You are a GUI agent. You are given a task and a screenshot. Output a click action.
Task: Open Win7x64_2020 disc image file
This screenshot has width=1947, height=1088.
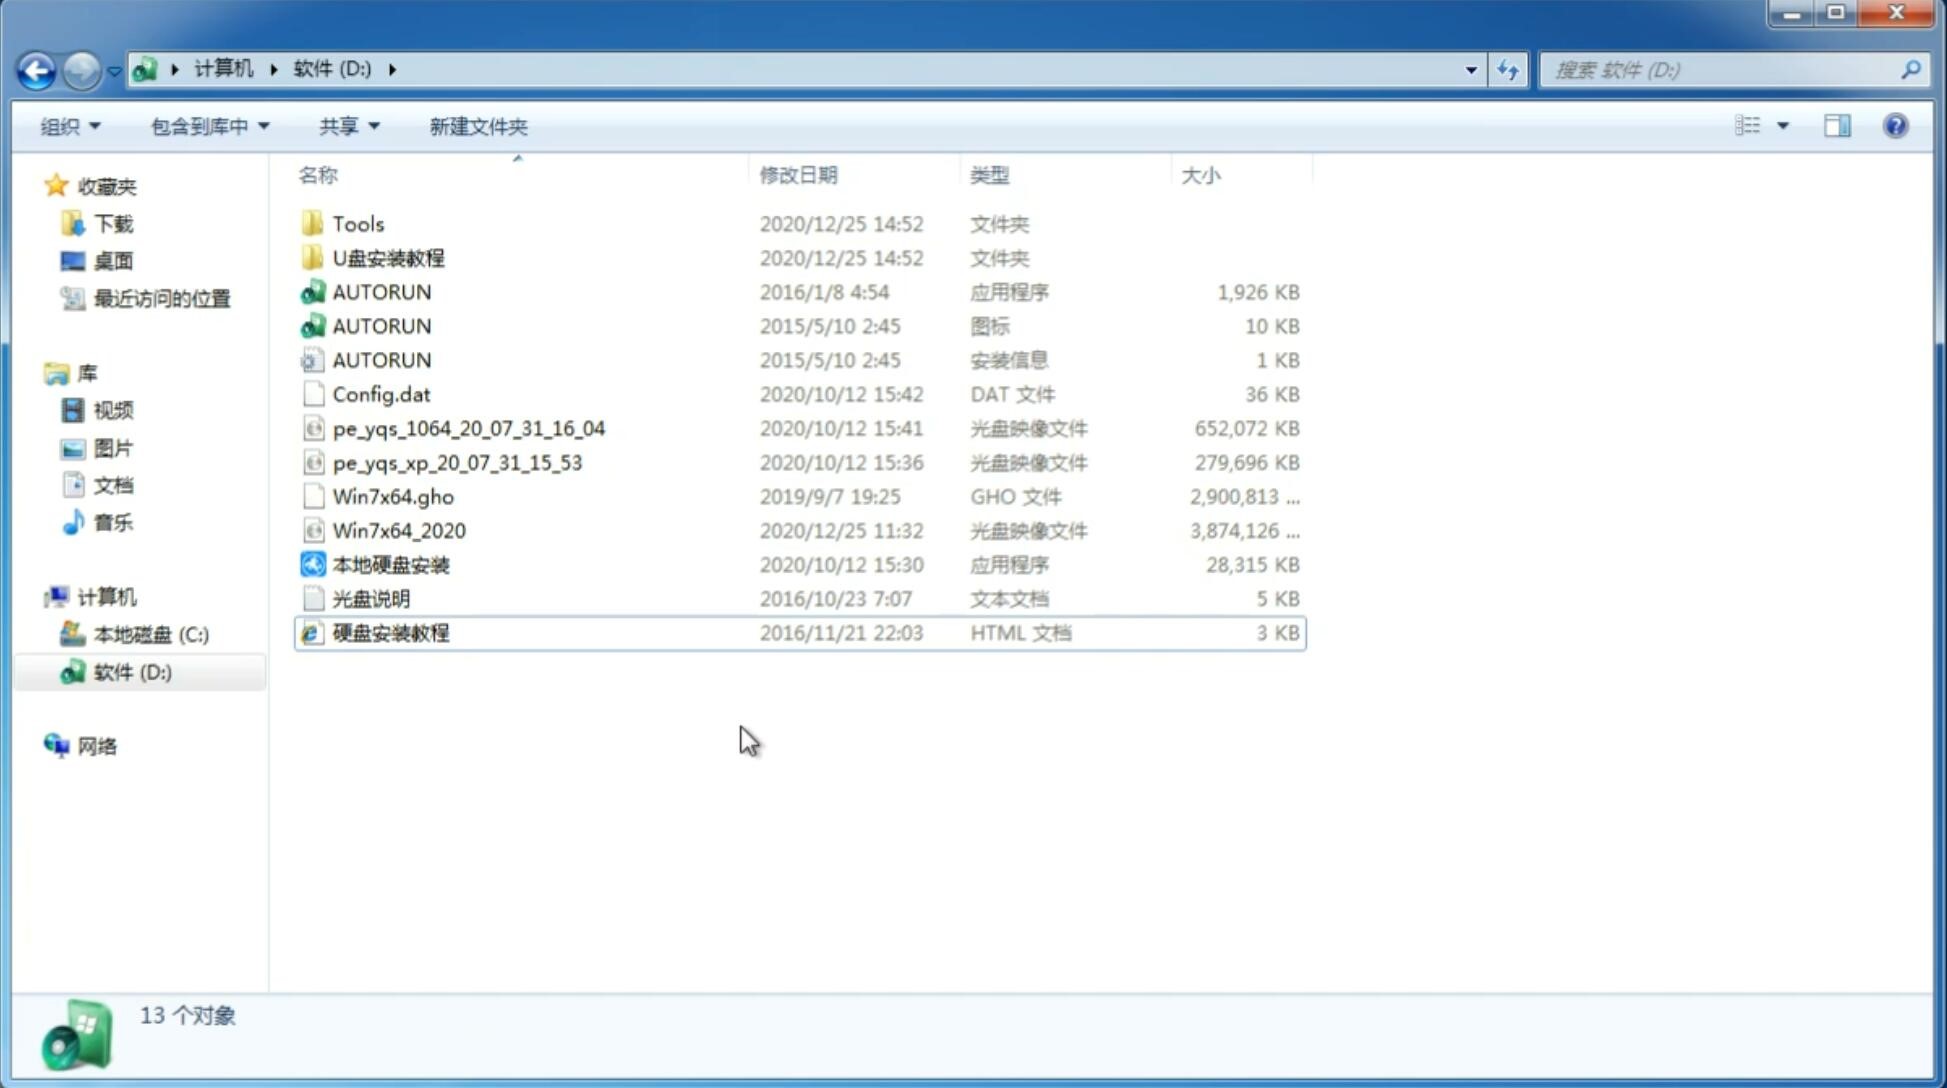398,529
